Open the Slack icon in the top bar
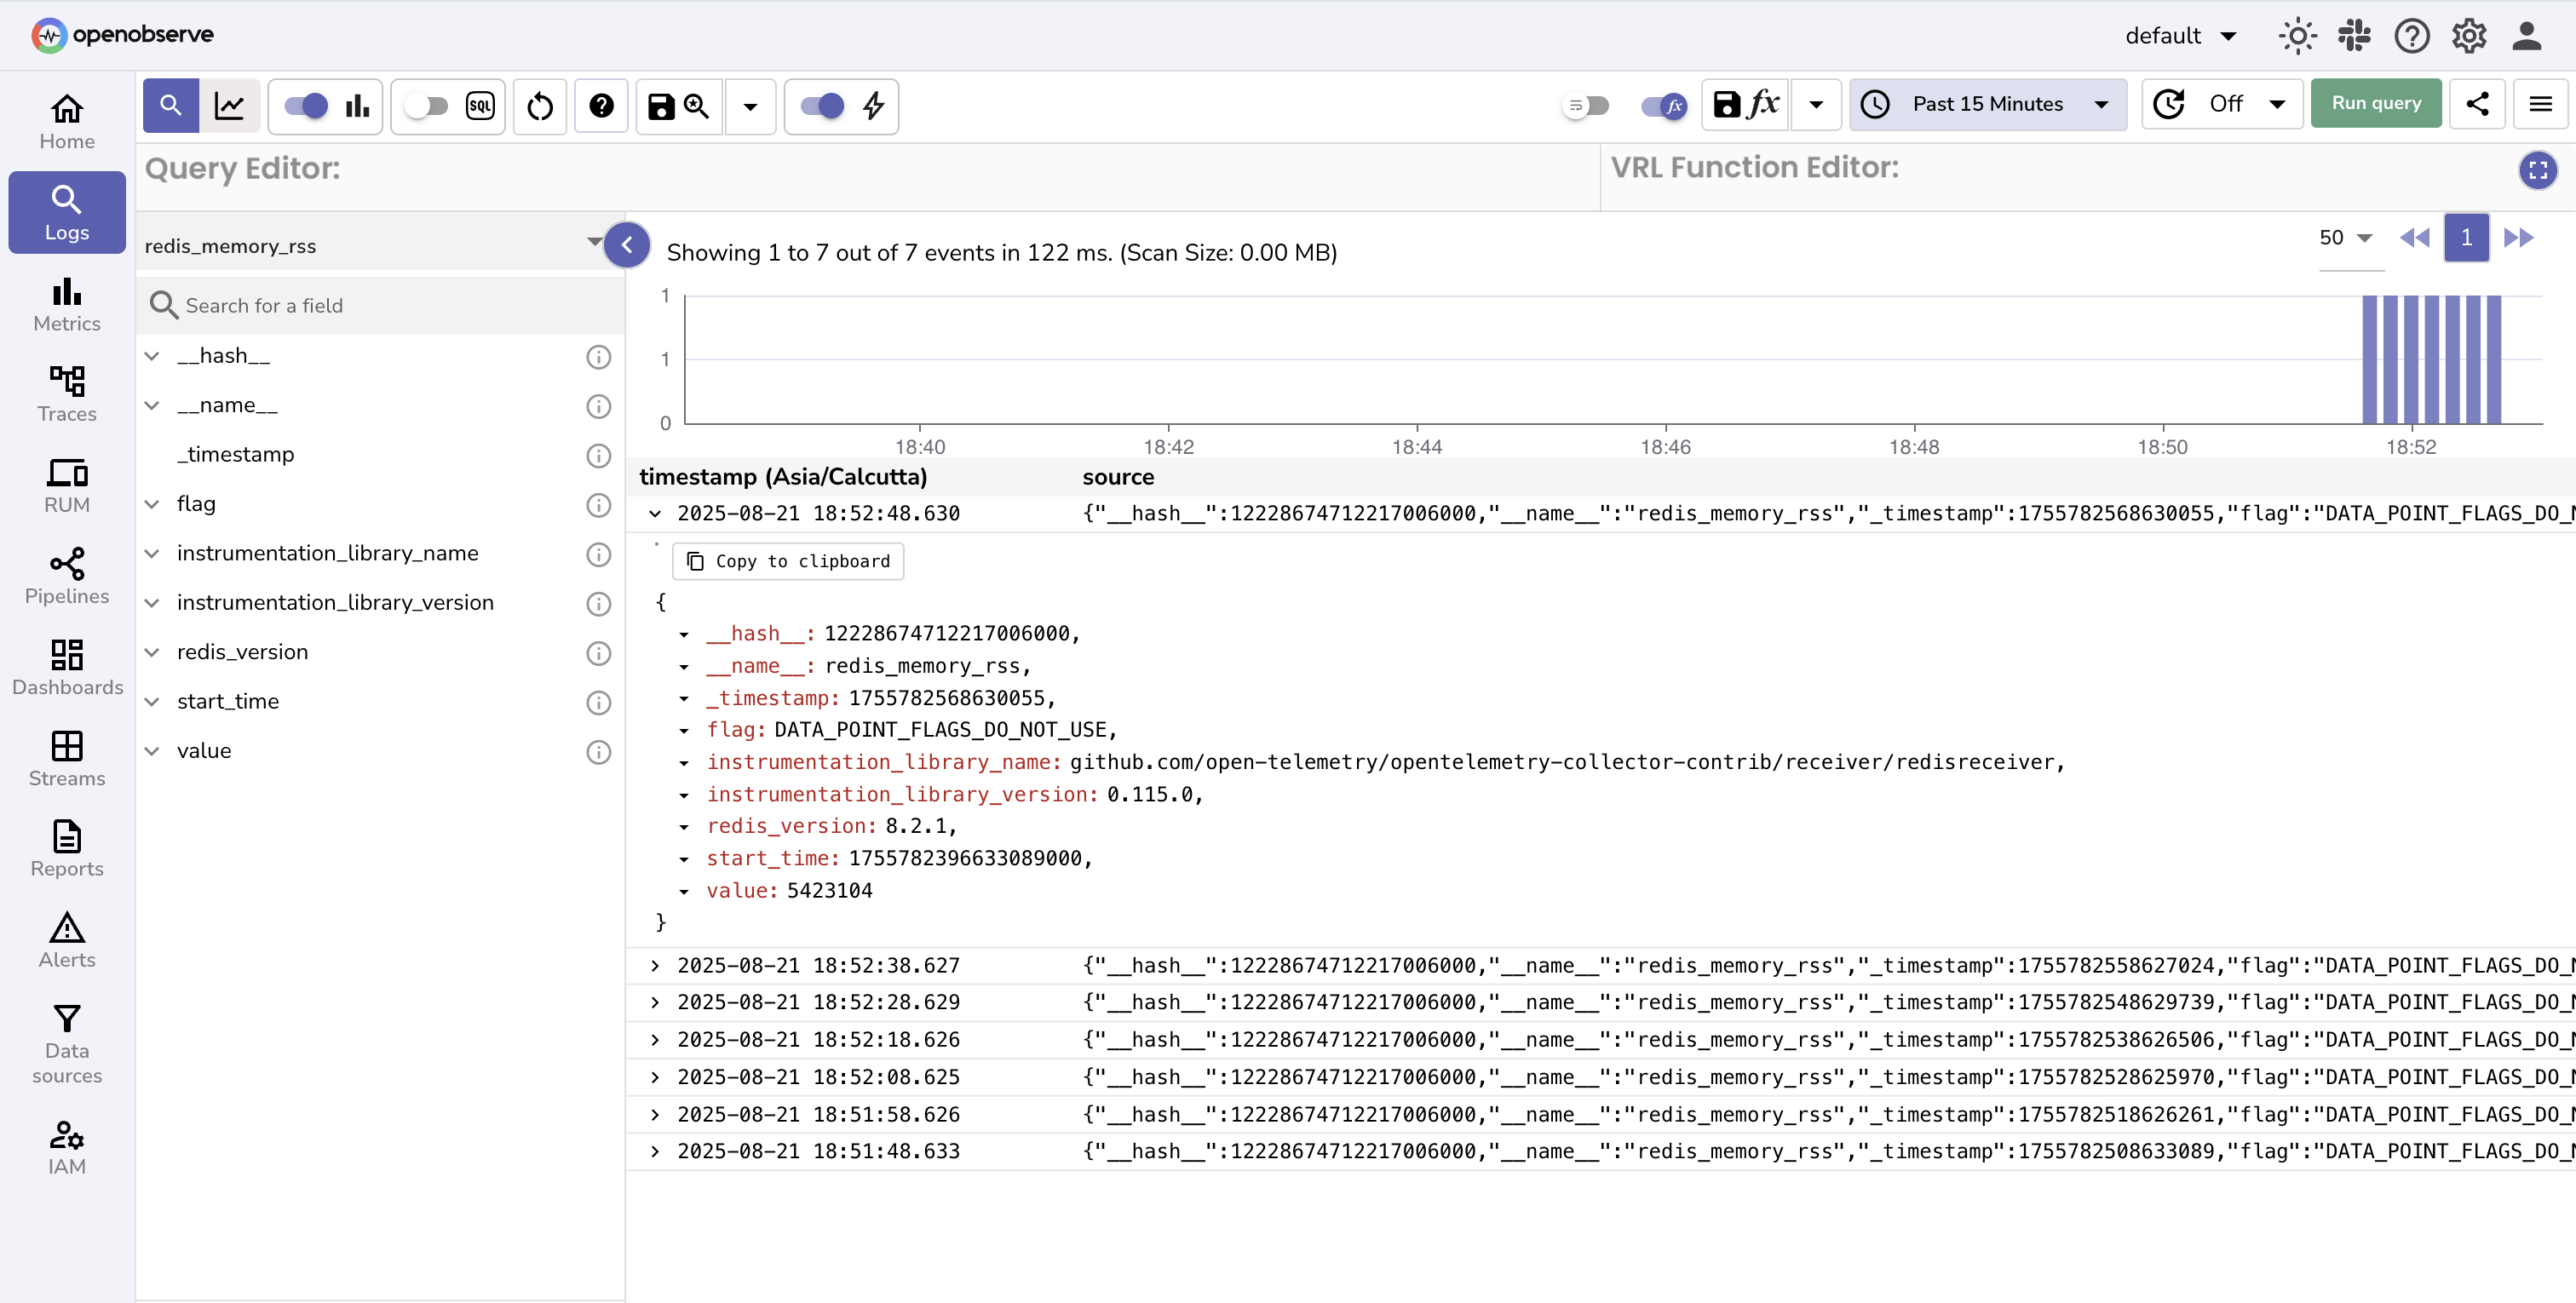This screenshot has width=2576, height=1303. [x=2354, y=35]
